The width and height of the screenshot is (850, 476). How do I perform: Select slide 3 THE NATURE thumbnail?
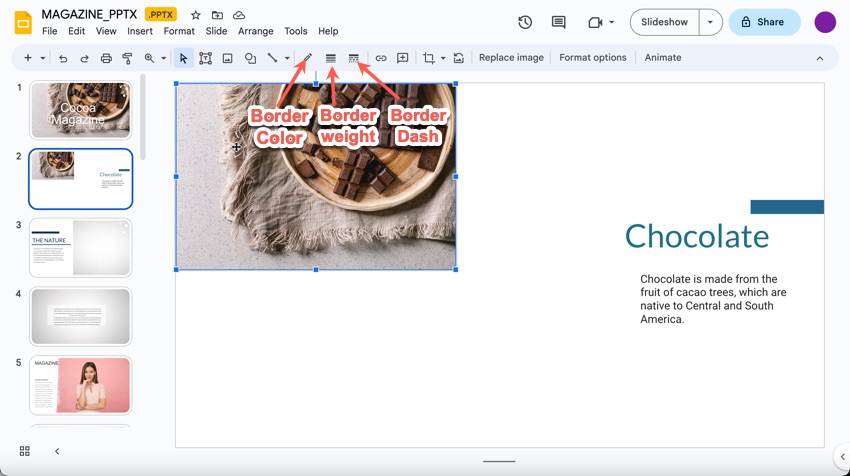click(81, 248)
